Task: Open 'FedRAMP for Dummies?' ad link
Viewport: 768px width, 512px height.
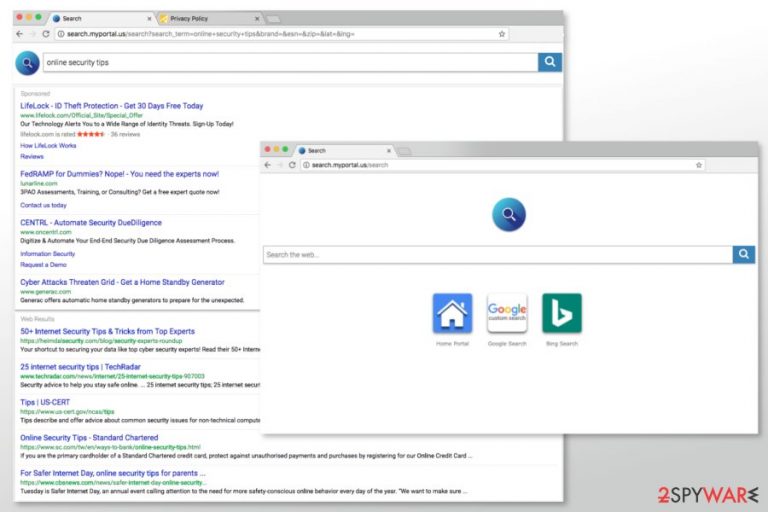Action: (x=120, y=174)
